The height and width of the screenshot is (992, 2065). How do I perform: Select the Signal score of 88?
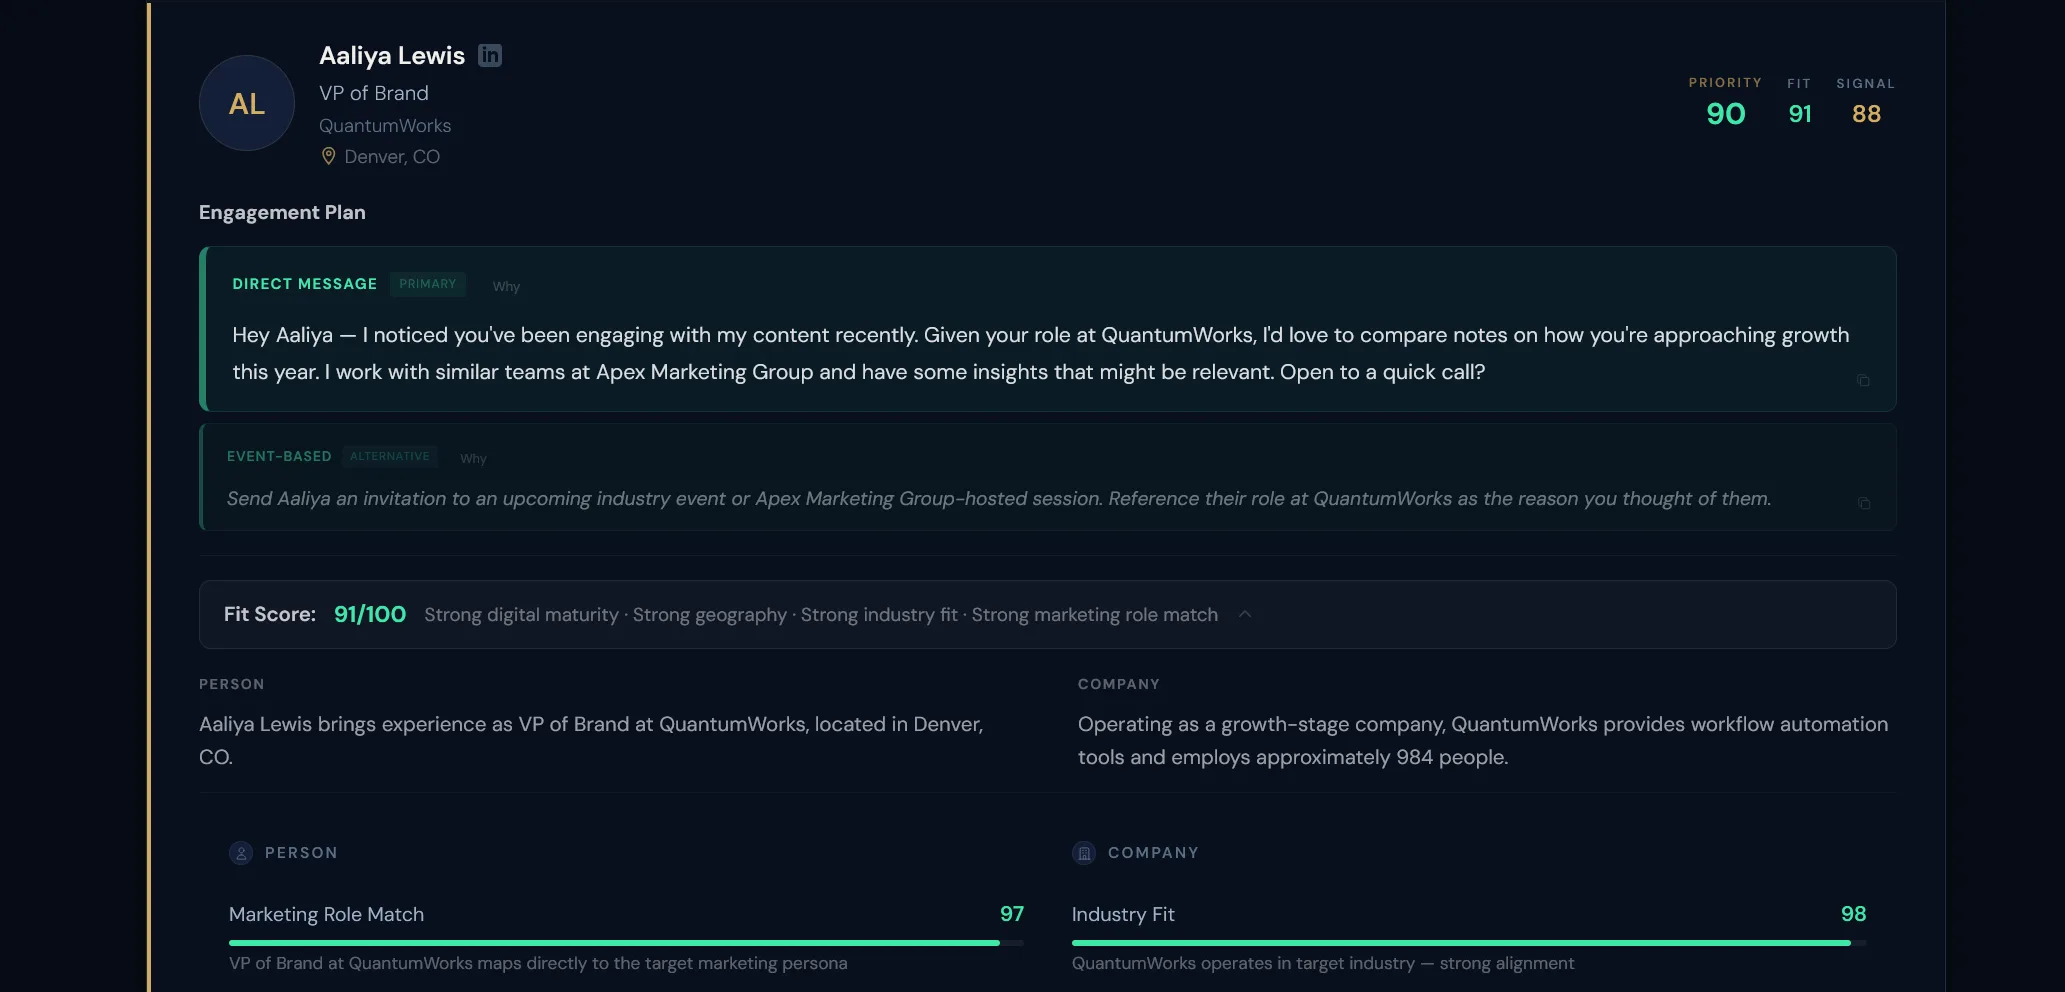click(x=1865, y=114)
